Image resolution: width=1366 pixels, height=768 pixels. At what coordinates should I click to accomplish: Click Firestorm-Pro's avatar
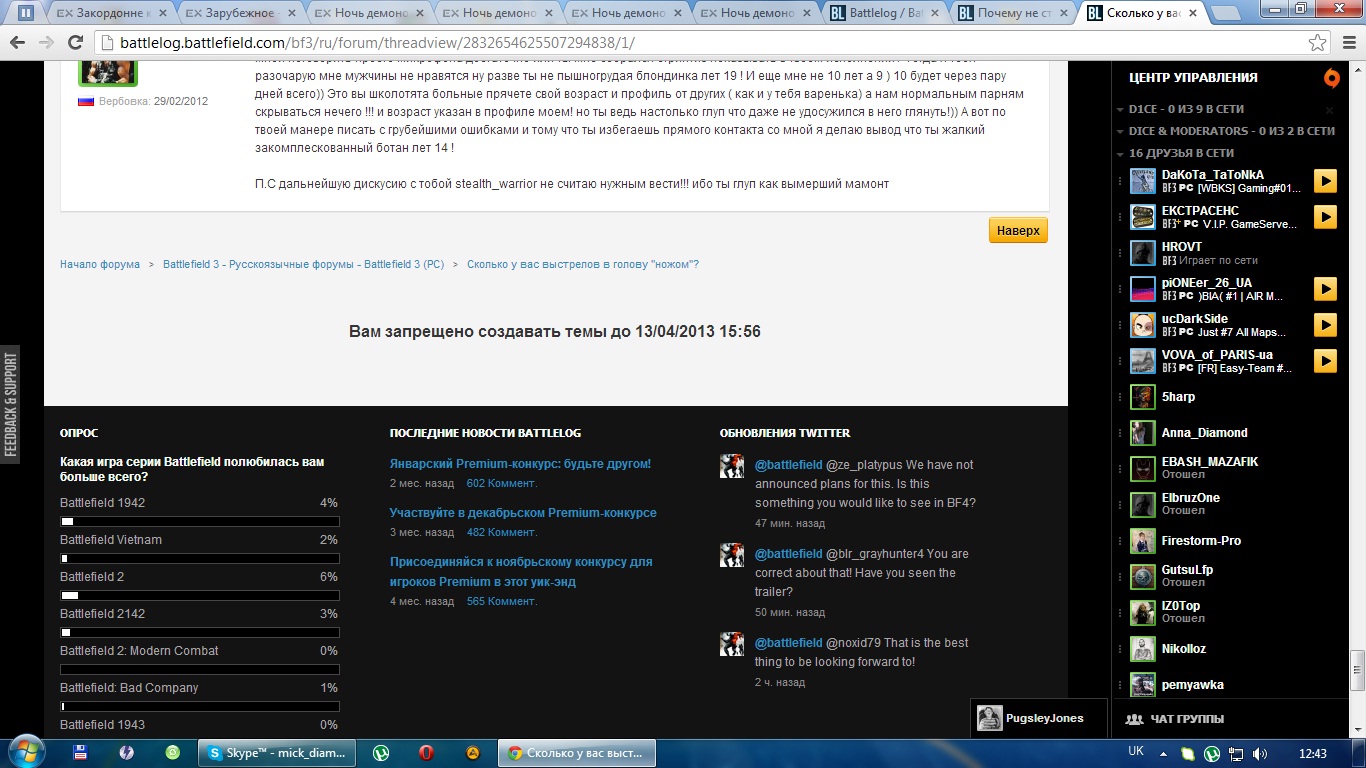coord(1143,541)
